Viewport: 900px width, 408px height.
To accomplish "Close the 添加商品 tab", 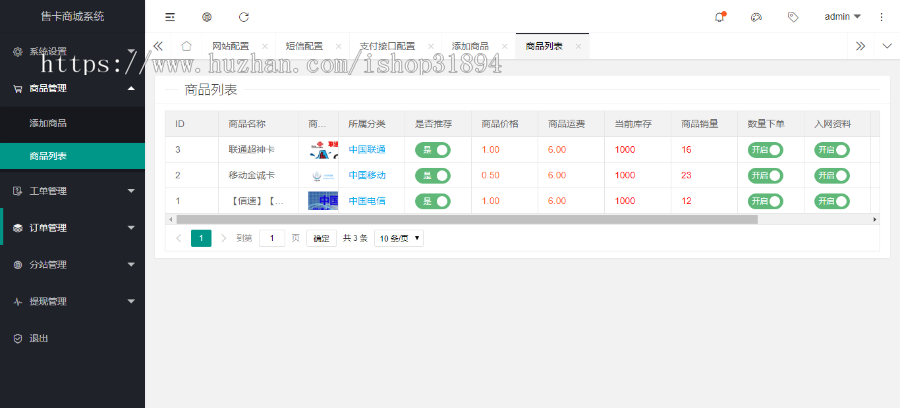I will (x=505, y=46).
